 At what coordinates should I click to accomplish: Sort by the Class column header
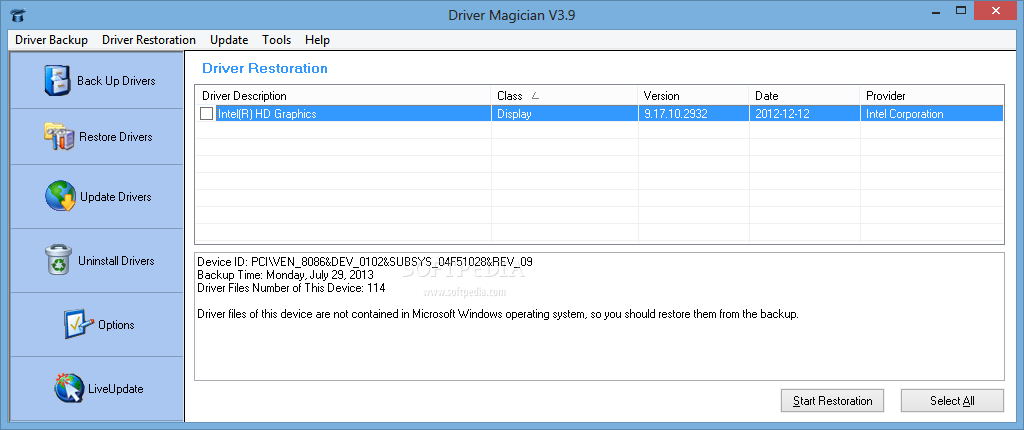[x=564, y=95]
